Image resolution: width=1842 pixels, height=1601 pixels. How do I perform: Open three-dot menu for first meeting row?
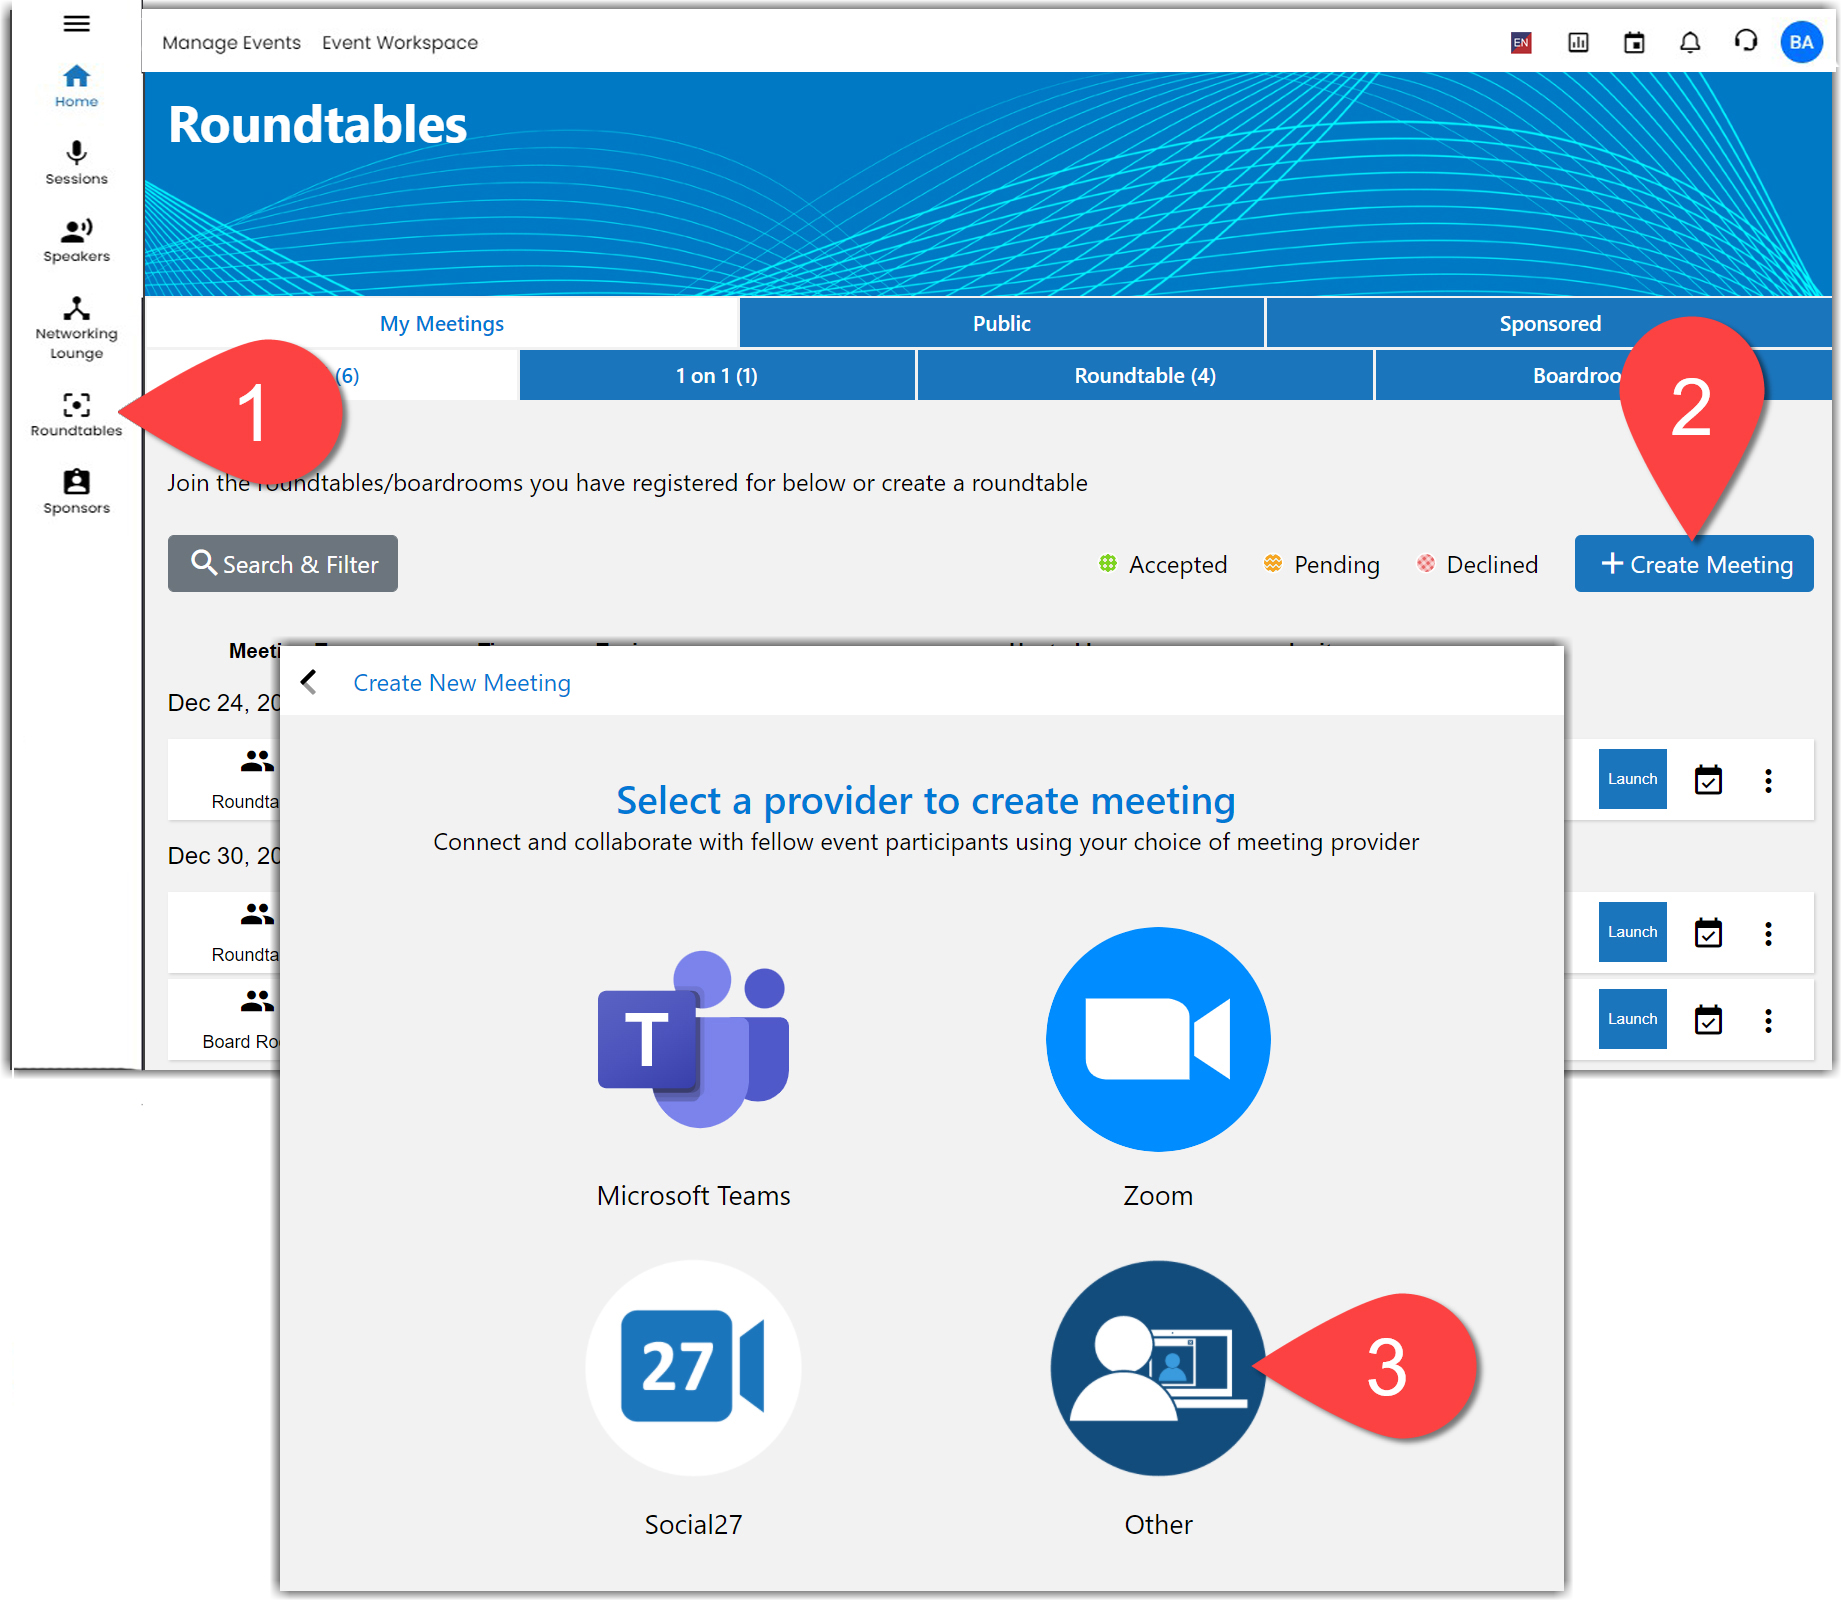point(1768,780)
